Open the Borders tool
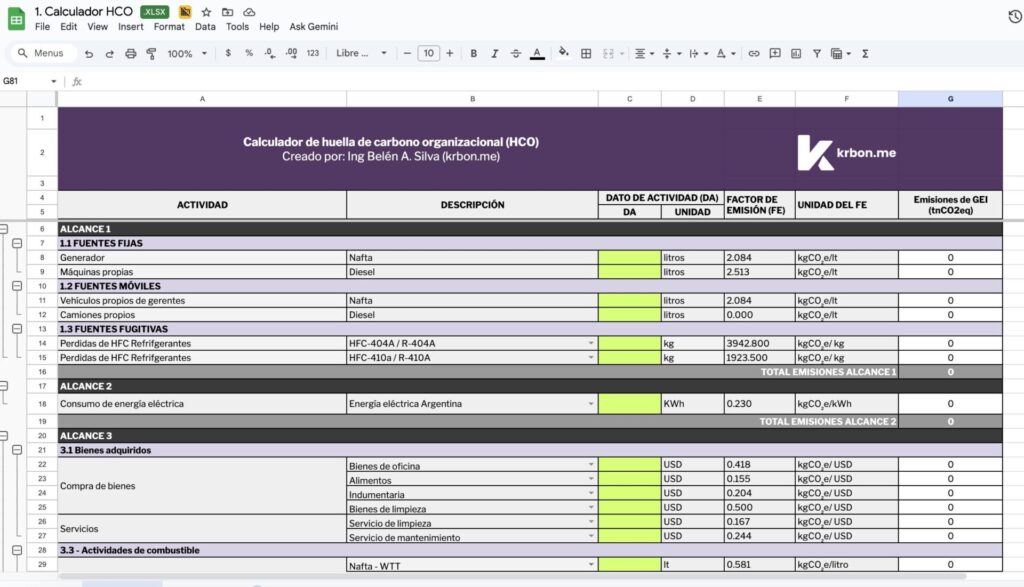The height and width of the screenshot is (587, 1024). point(586,53)
